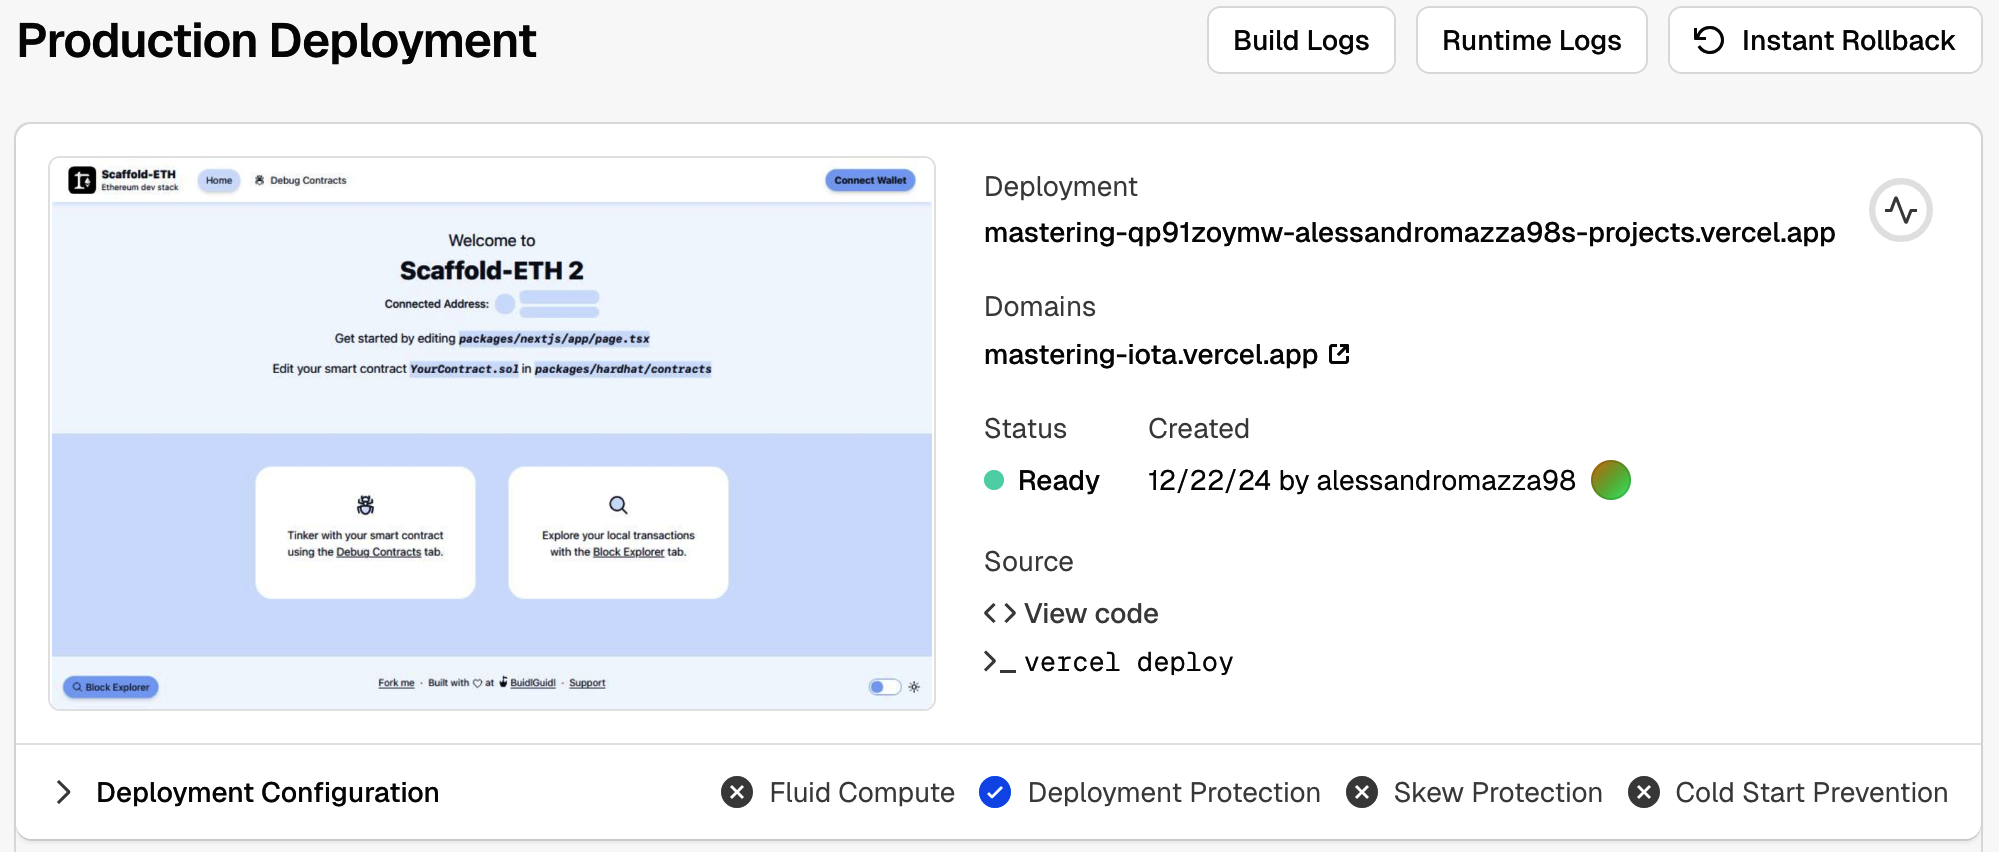Select the Home tab in the preview
Viewport: 1999px width, 852px height.
click(x=219, y=181)
